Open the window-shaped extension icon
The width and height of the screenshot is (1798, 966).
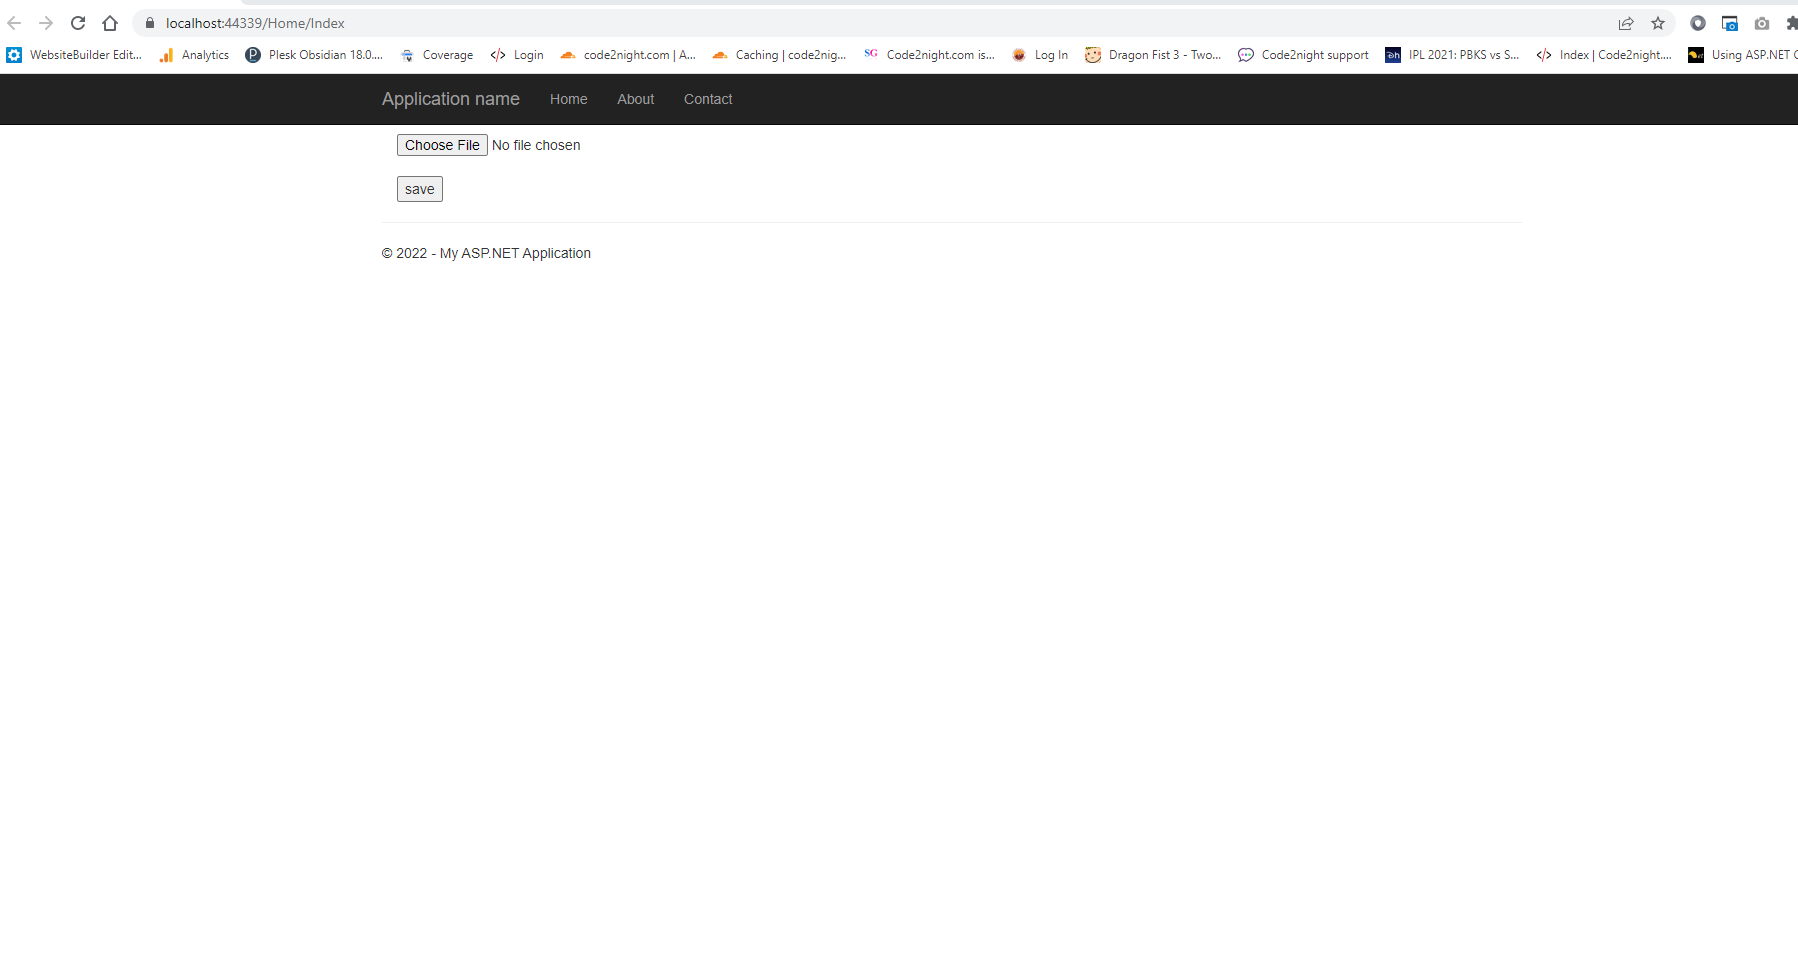pyautogui.click(x=1730, y=23)
